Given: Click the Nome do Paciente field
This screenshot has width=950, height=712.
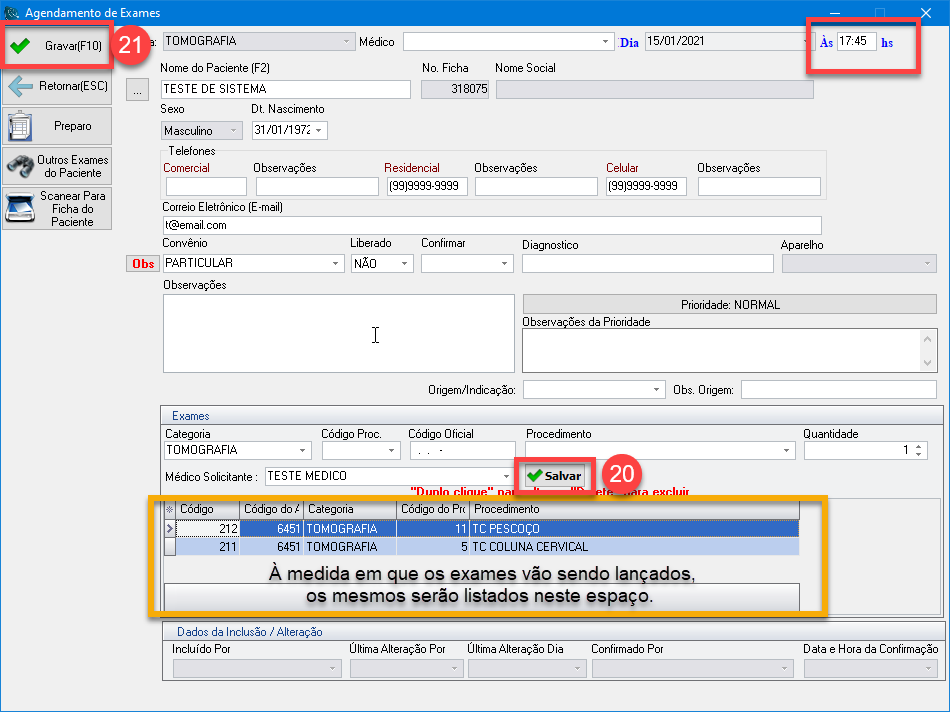Looking at the screenshot, I should (x=286, y=90).
